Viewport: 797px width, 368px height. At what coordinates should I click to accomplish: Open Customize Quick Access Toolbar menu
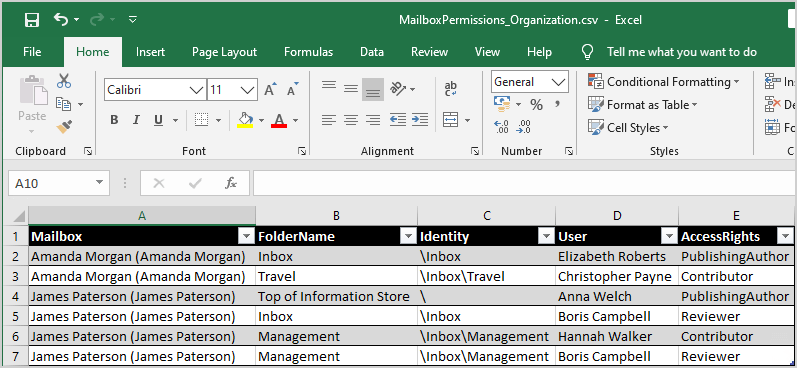click(133, 20)
